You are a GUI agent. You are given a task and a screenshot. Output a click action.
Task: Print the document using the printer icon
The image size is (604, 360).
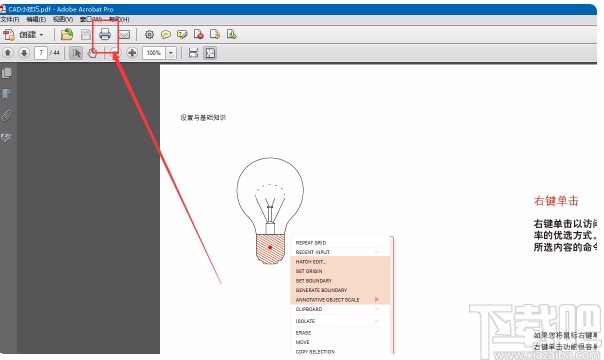click(x=105, y=35)
